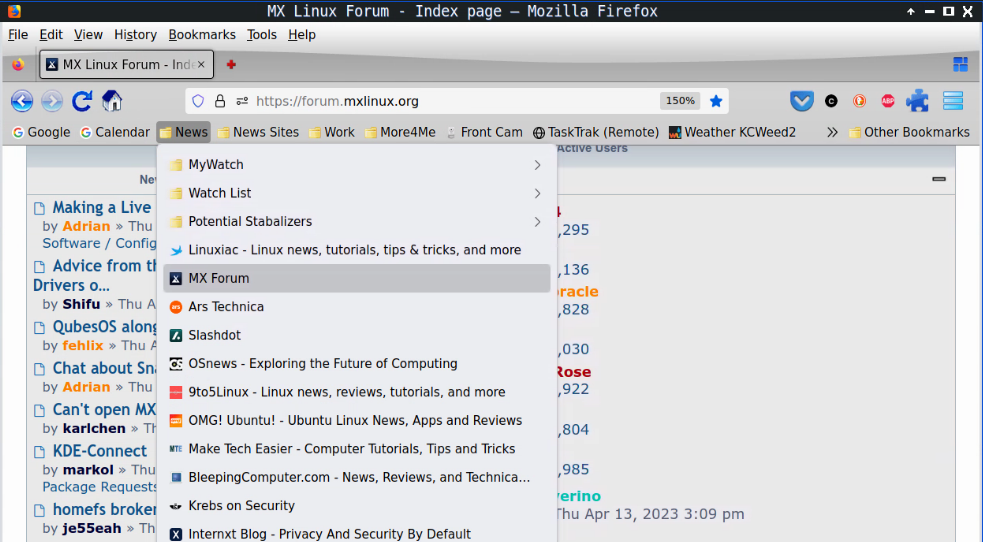Open the Google bookmark
The image size is (983, 542).
click(41, 132)
